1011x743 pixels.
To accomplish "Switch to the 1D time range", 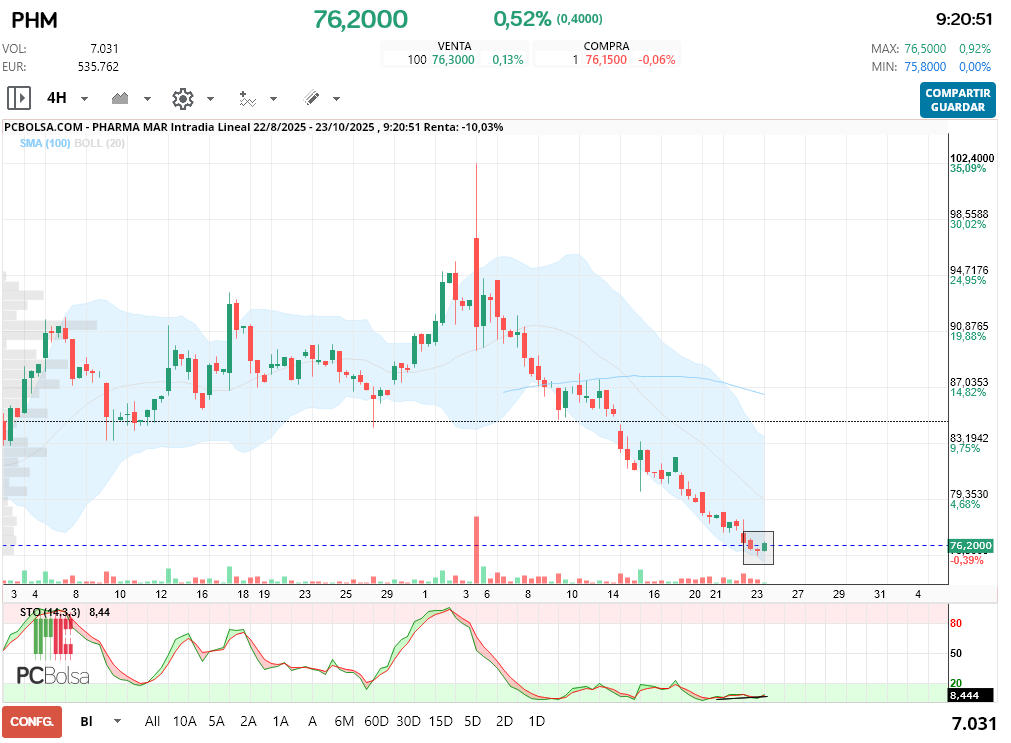I will pyautogui.click(x=536, y=721).
